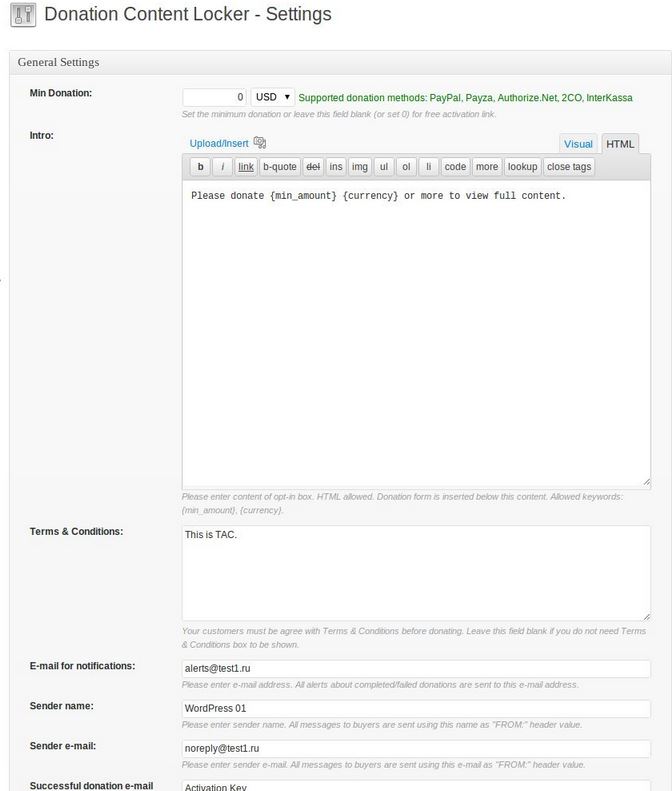Click the 'E-mail for notifications:' label
The height and width of the screenshot is (791, 672).
(x=82, y=666)
